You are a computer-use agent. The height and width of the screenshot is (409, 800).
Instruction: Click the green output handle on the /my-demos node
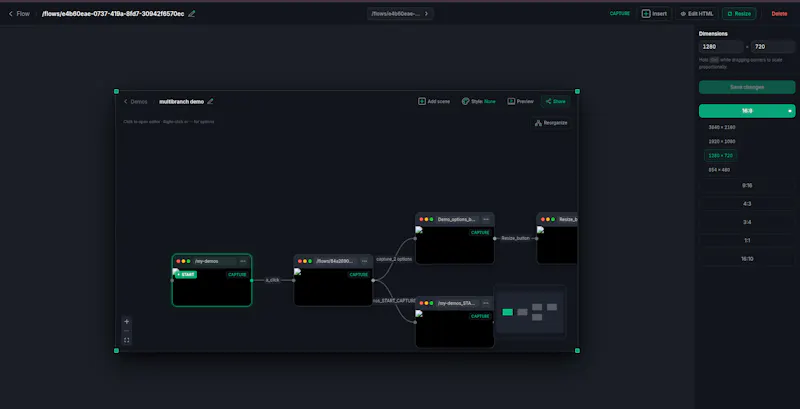[x=252, y=280]
